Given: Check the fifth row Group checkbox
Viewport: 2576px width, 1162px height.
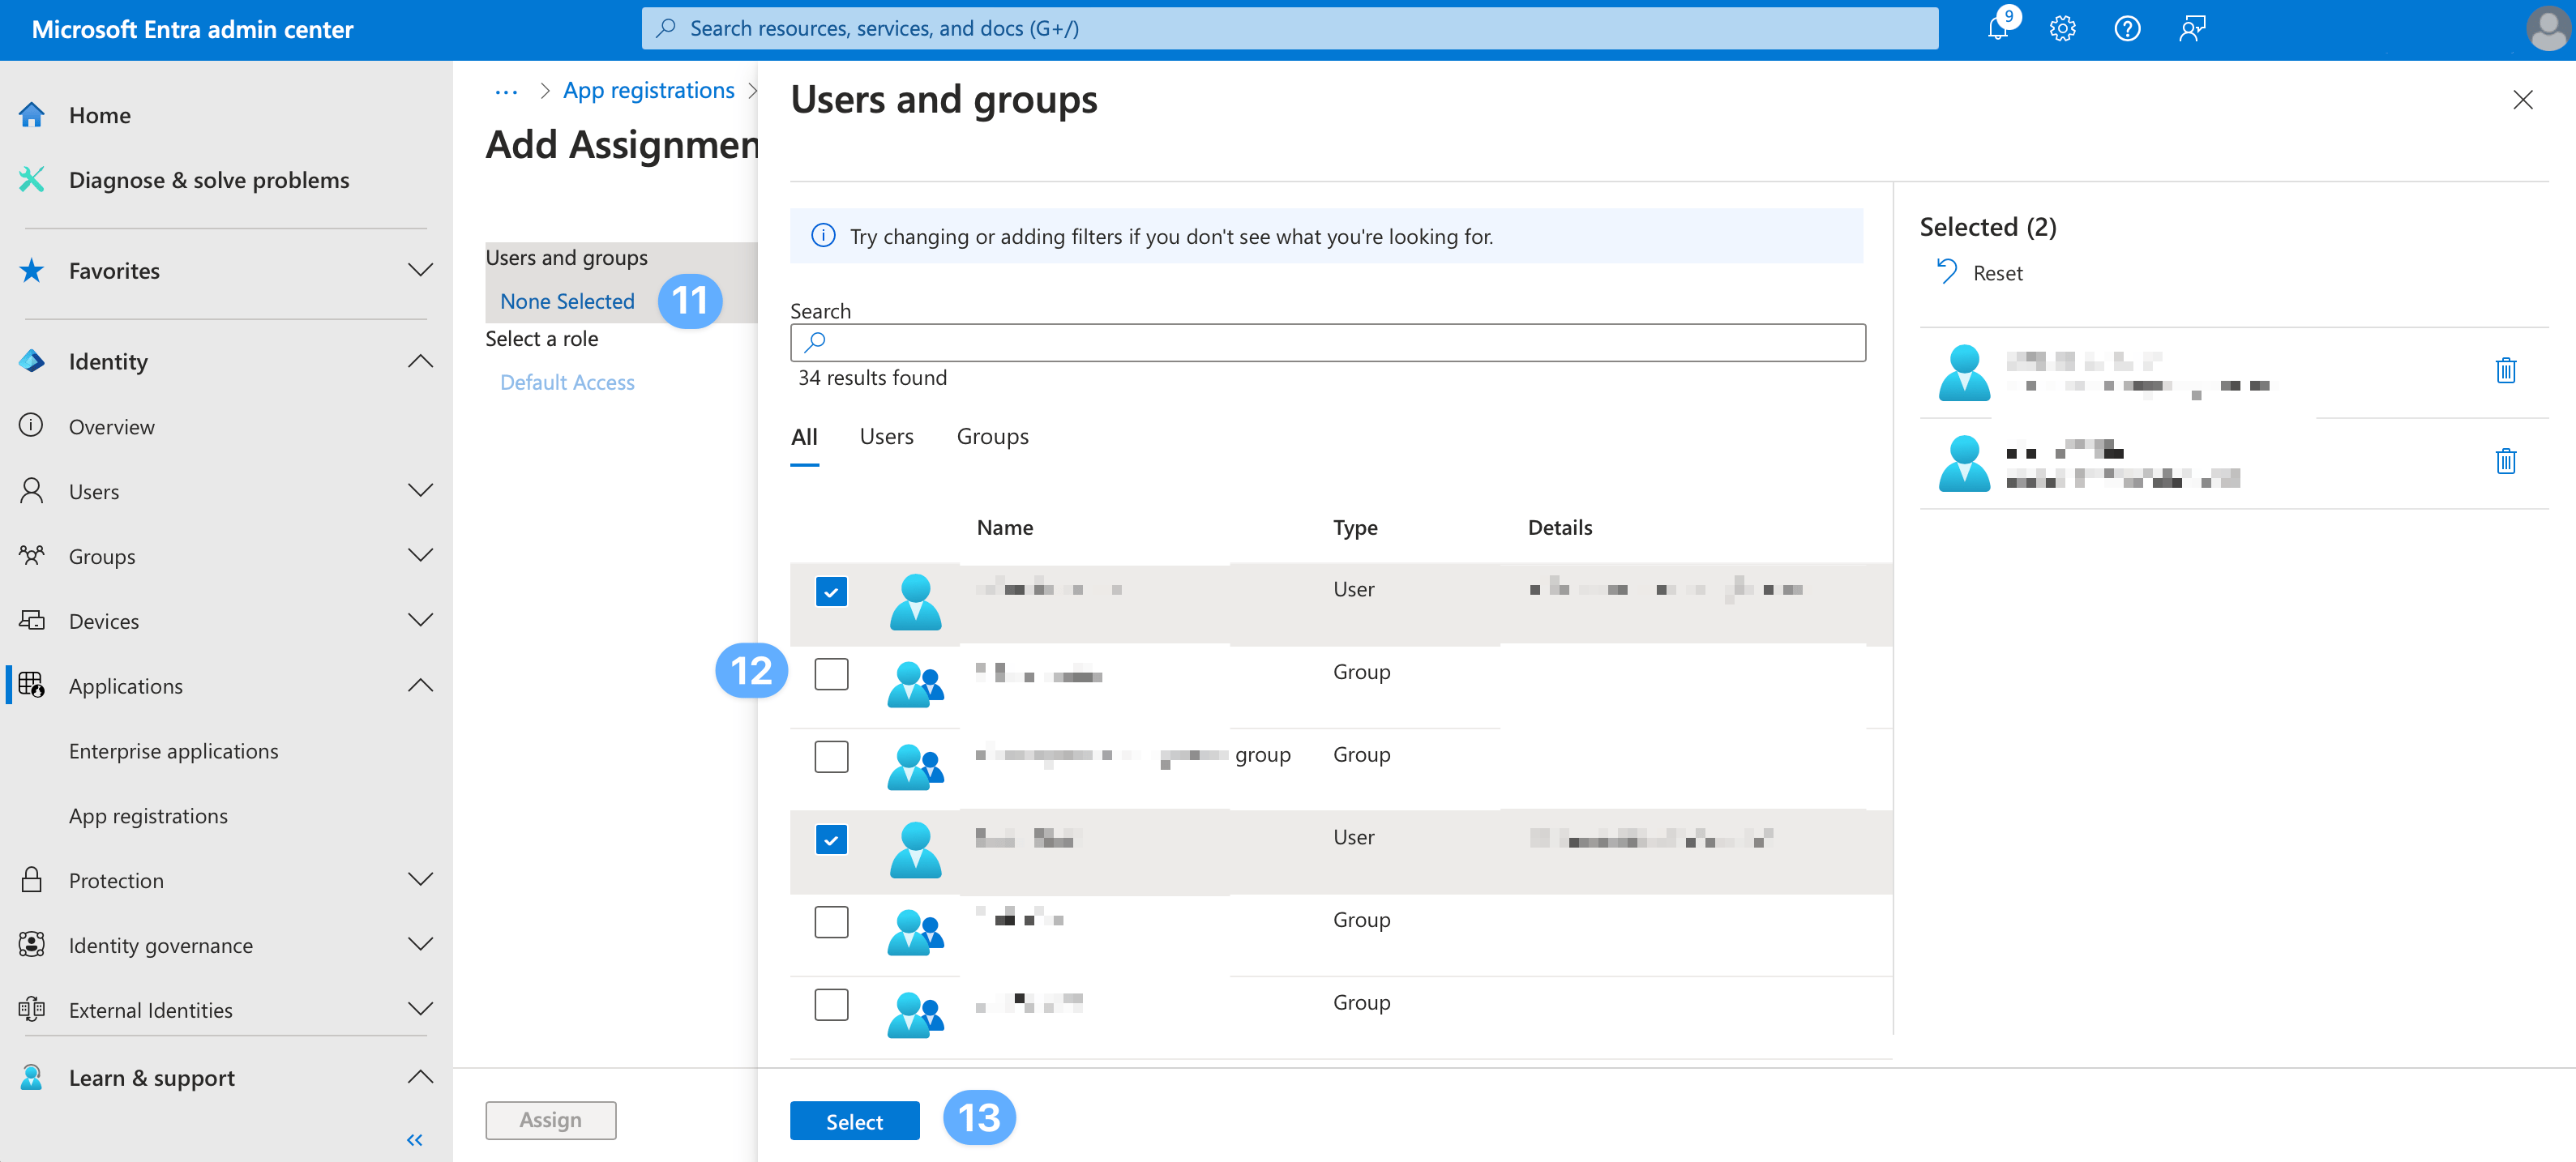Looking at the screenshot, I should pos(831,922).
